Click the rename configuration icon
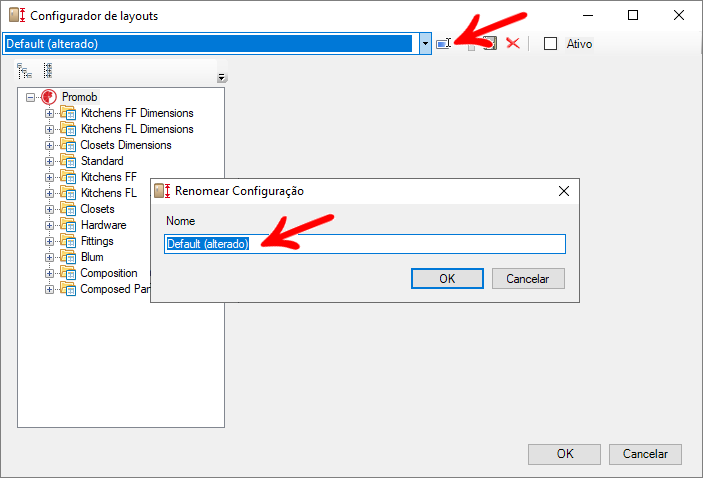The height and width of the screenshot is (478, 703). coord(444,44)
